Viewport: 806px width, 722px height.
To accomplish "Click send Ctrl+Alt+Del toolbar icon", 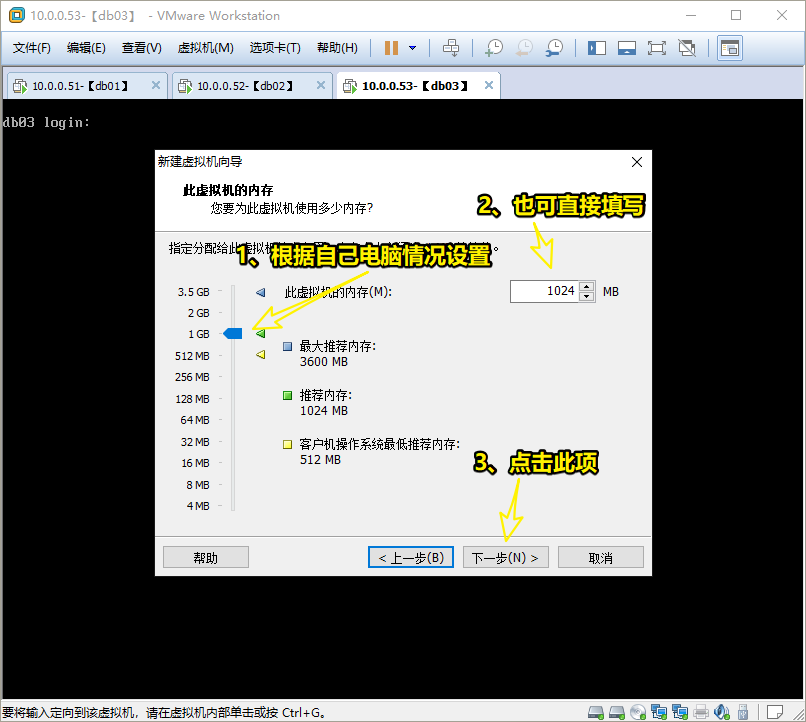I will (x=451, y=48).
